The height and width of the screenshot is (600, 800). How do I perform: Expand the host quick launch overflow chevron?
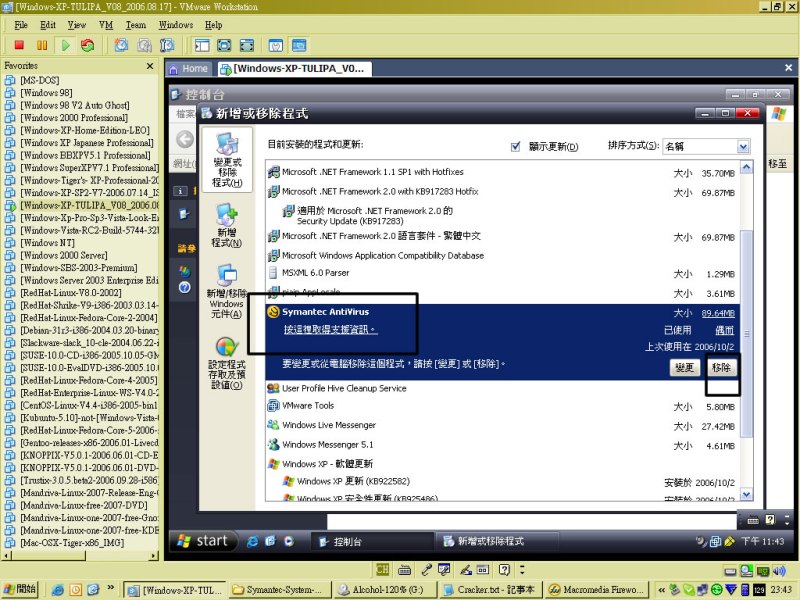[x=110, y=588]
